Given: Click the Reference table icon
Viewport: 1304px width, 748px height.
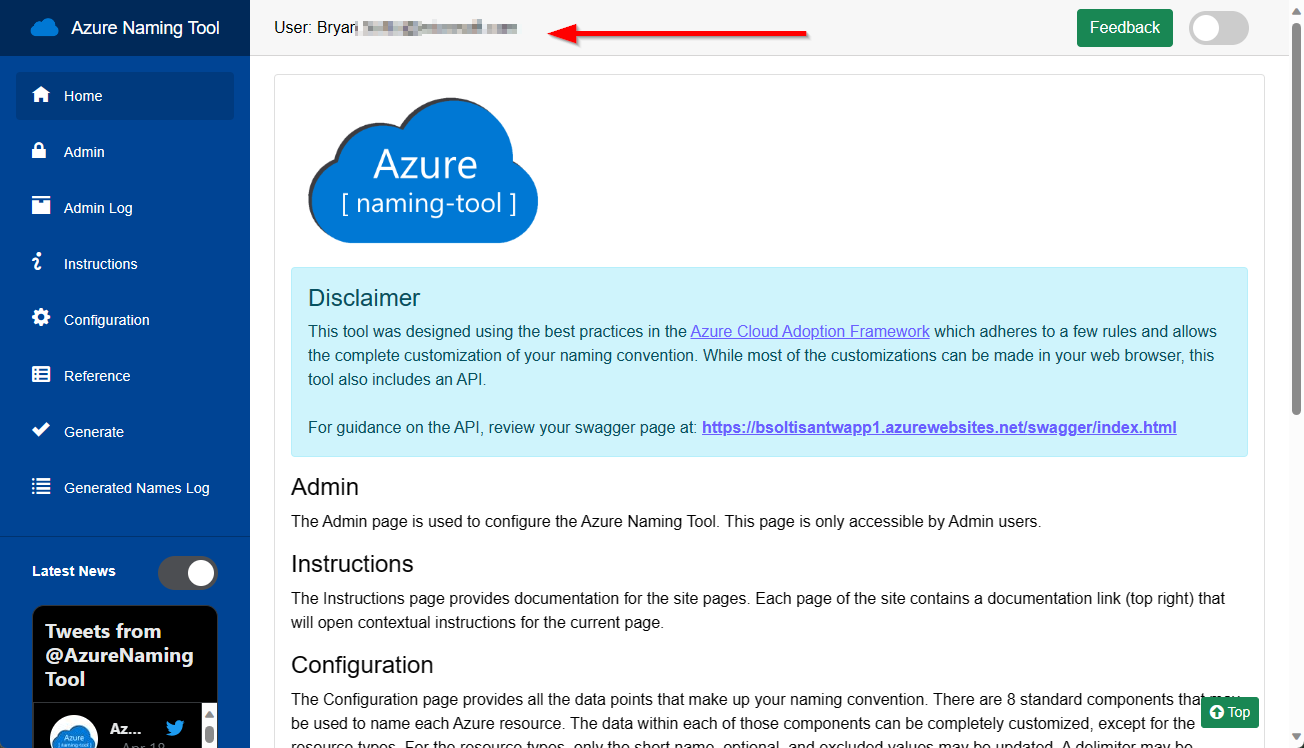Looking at the screenshot, I should 41,375.
